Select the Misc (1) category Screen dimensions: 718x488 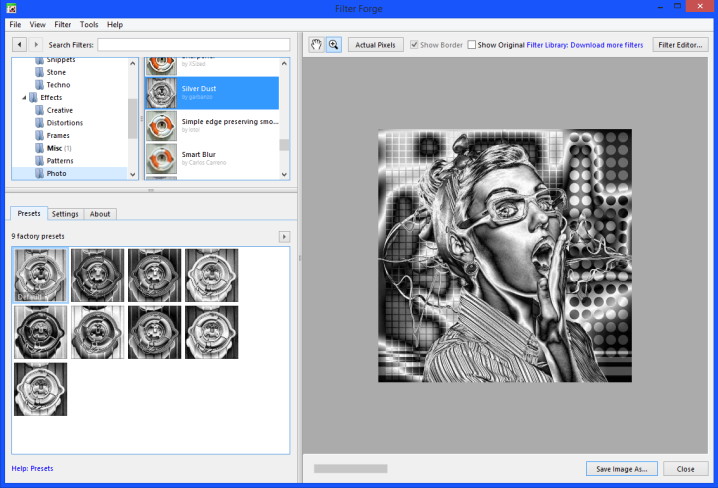[x=59, y=148]
